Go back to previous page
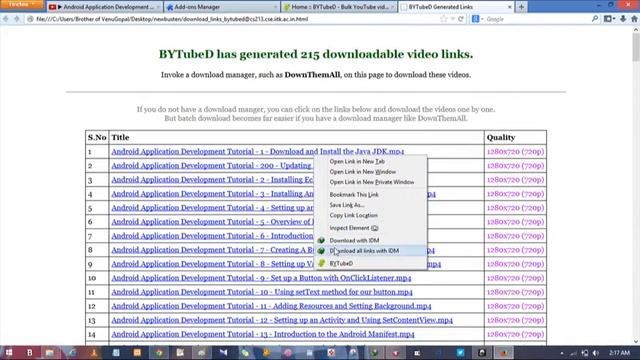The image size is (640, 360). [6, 19]
